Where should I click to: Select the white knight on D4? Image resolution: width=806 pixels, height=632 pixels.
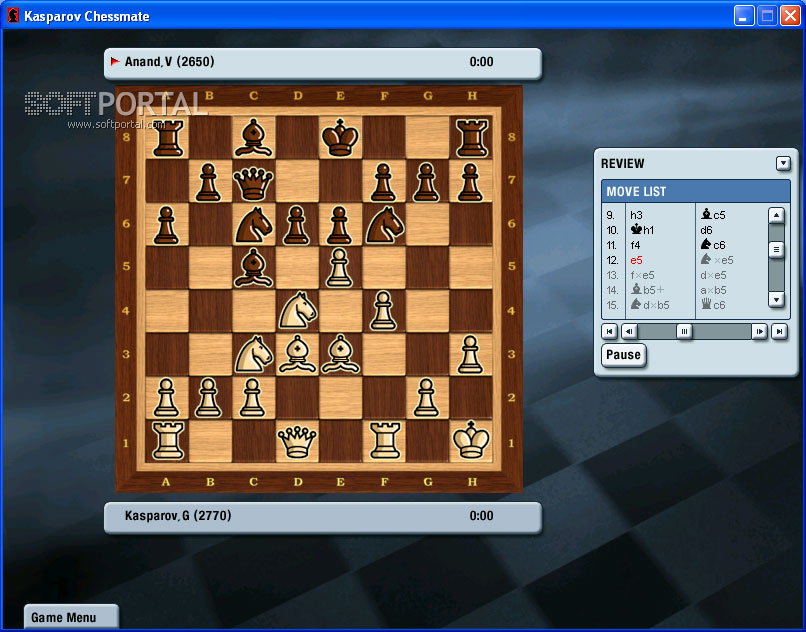tap(298, 310)
